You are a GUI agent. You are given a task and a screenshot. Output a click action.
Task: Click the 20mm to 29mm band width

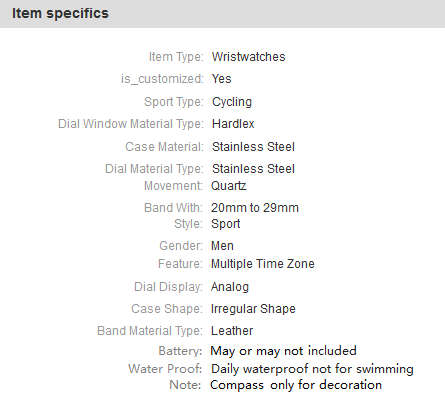tap(255, 208)
